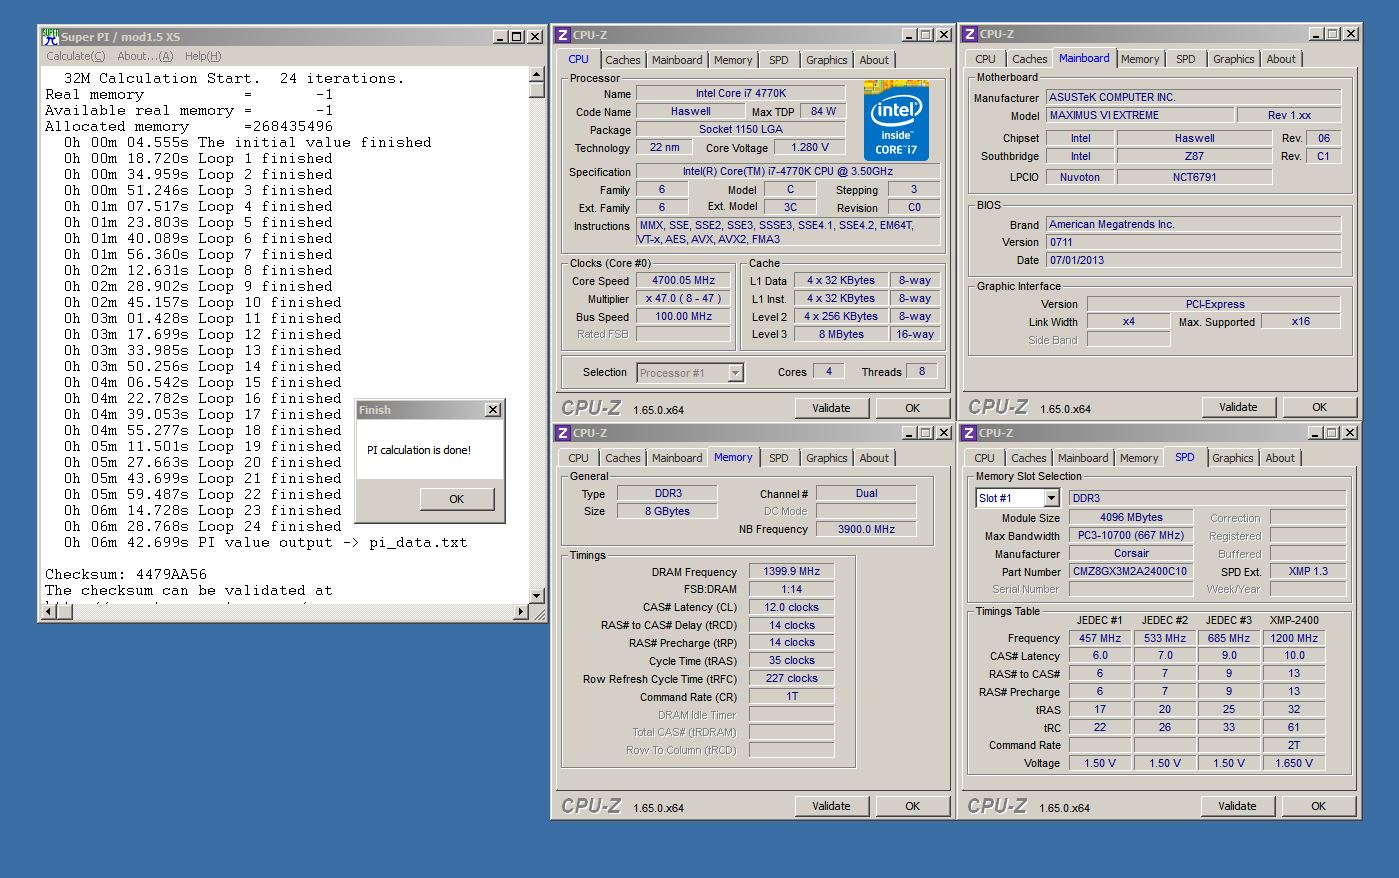Click Super PI horizontal scrollbar right arrow
The height and width of the screenshot is (878, 1399).
click(x=520, y=611)
